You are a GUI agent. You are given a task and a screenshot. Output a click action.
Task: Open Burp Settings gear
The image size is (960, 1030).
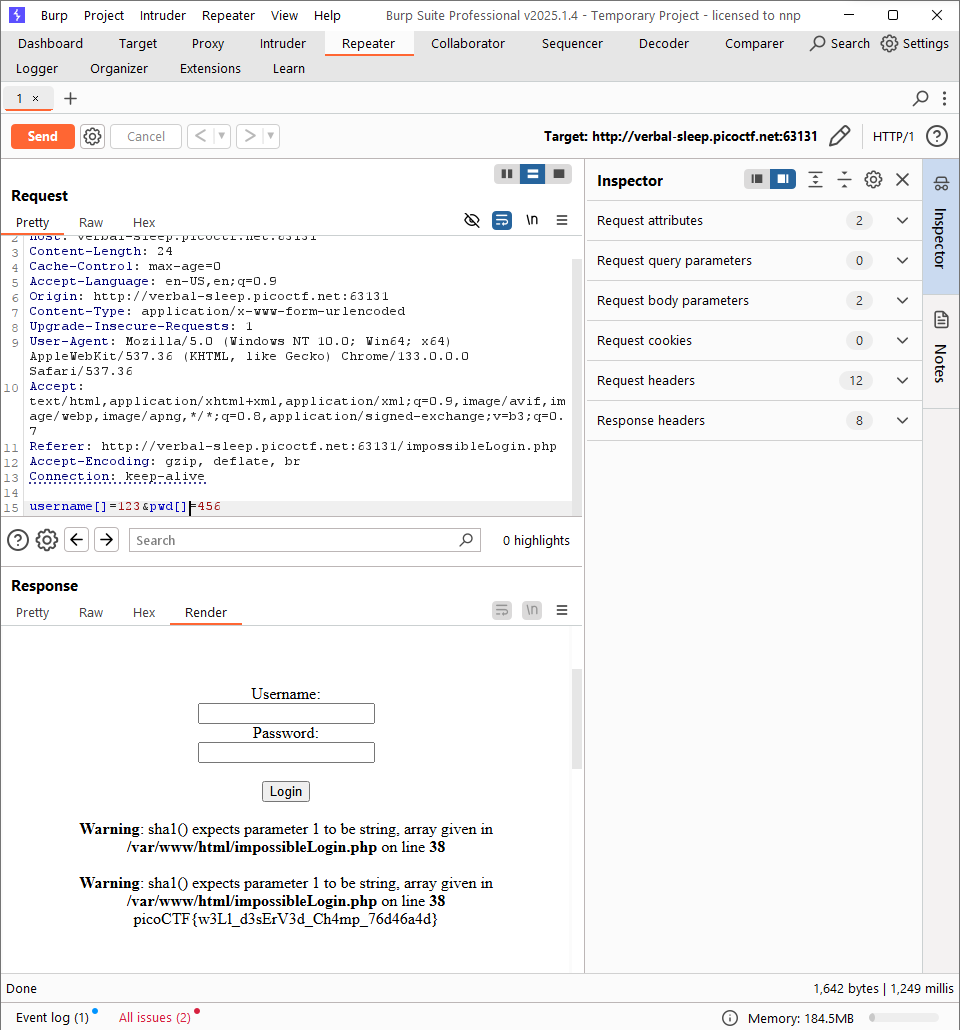pyautogui.click(x=915, y=43)
